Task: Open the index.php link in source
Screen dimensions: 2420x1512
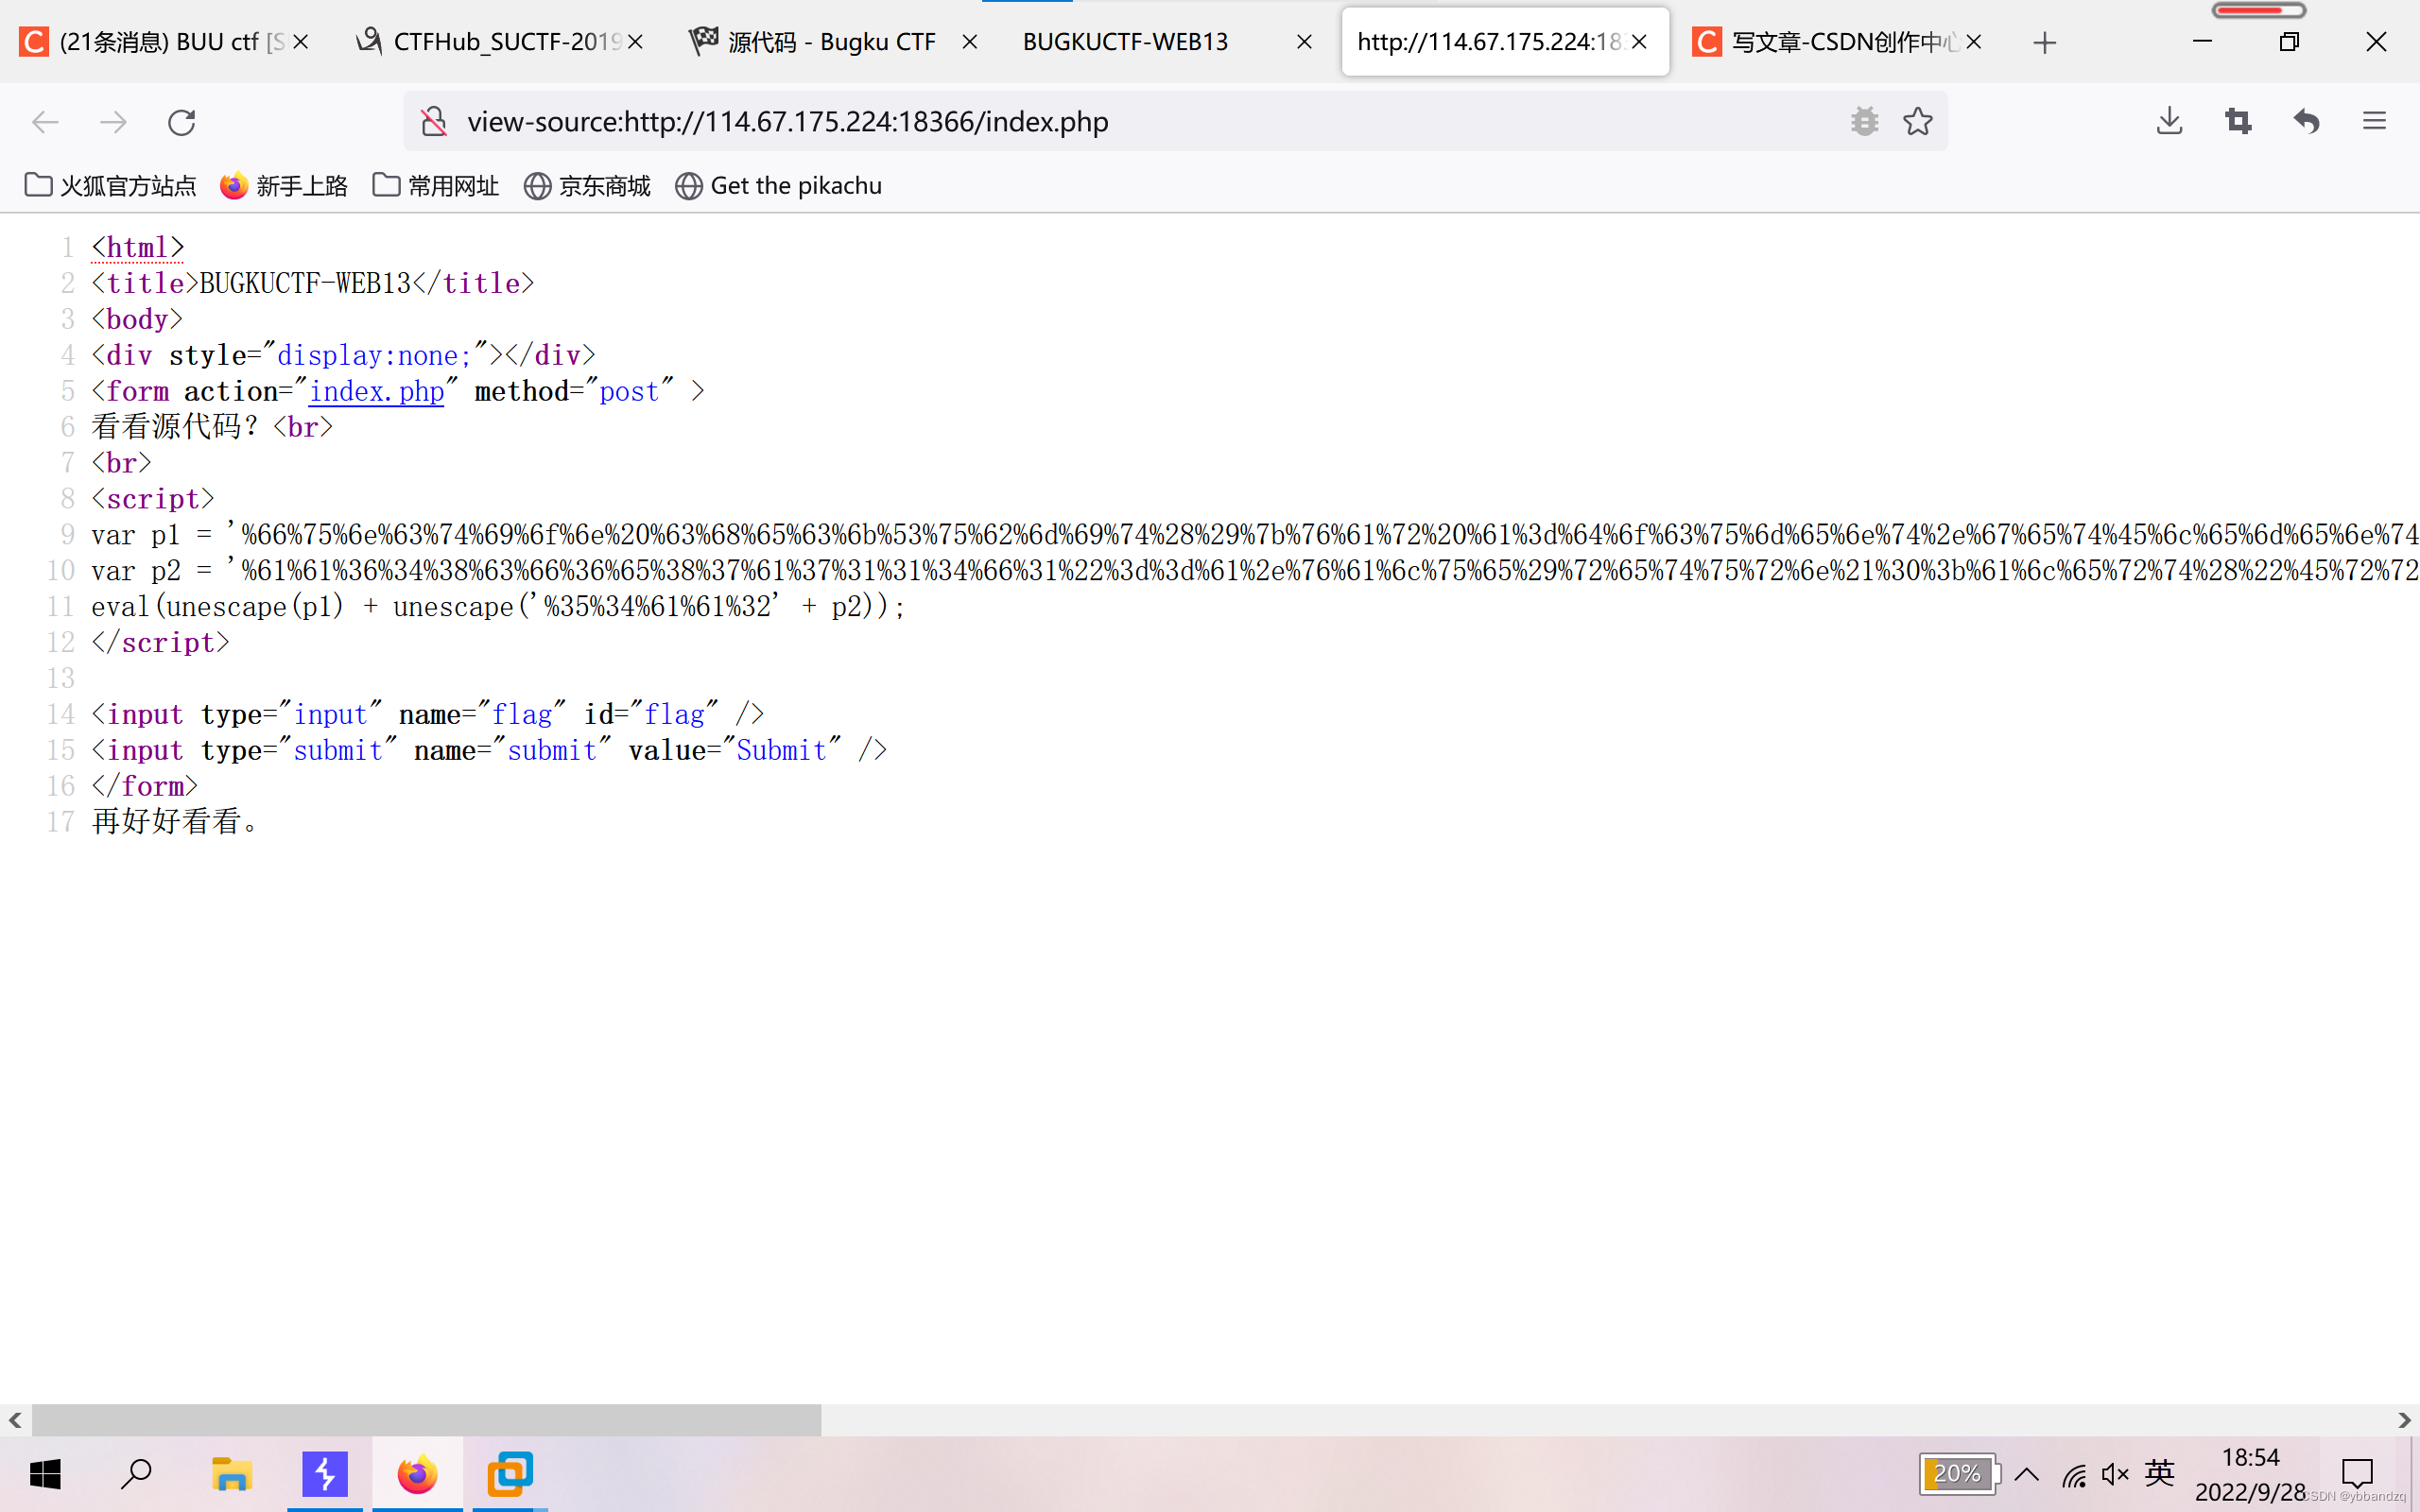Action: pos(376,391)
